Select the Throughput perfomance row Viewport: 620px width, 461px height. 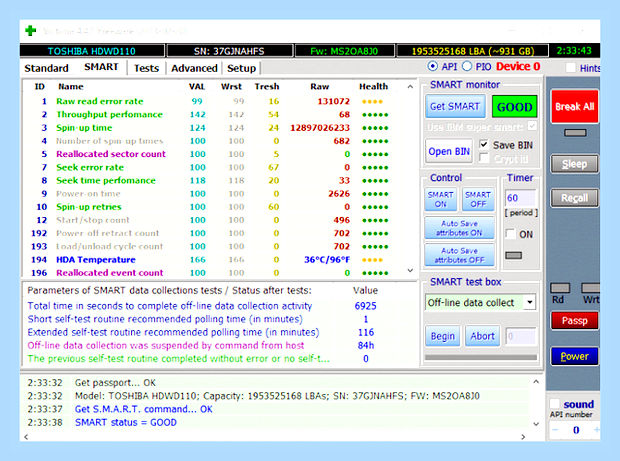coord(213,115)
